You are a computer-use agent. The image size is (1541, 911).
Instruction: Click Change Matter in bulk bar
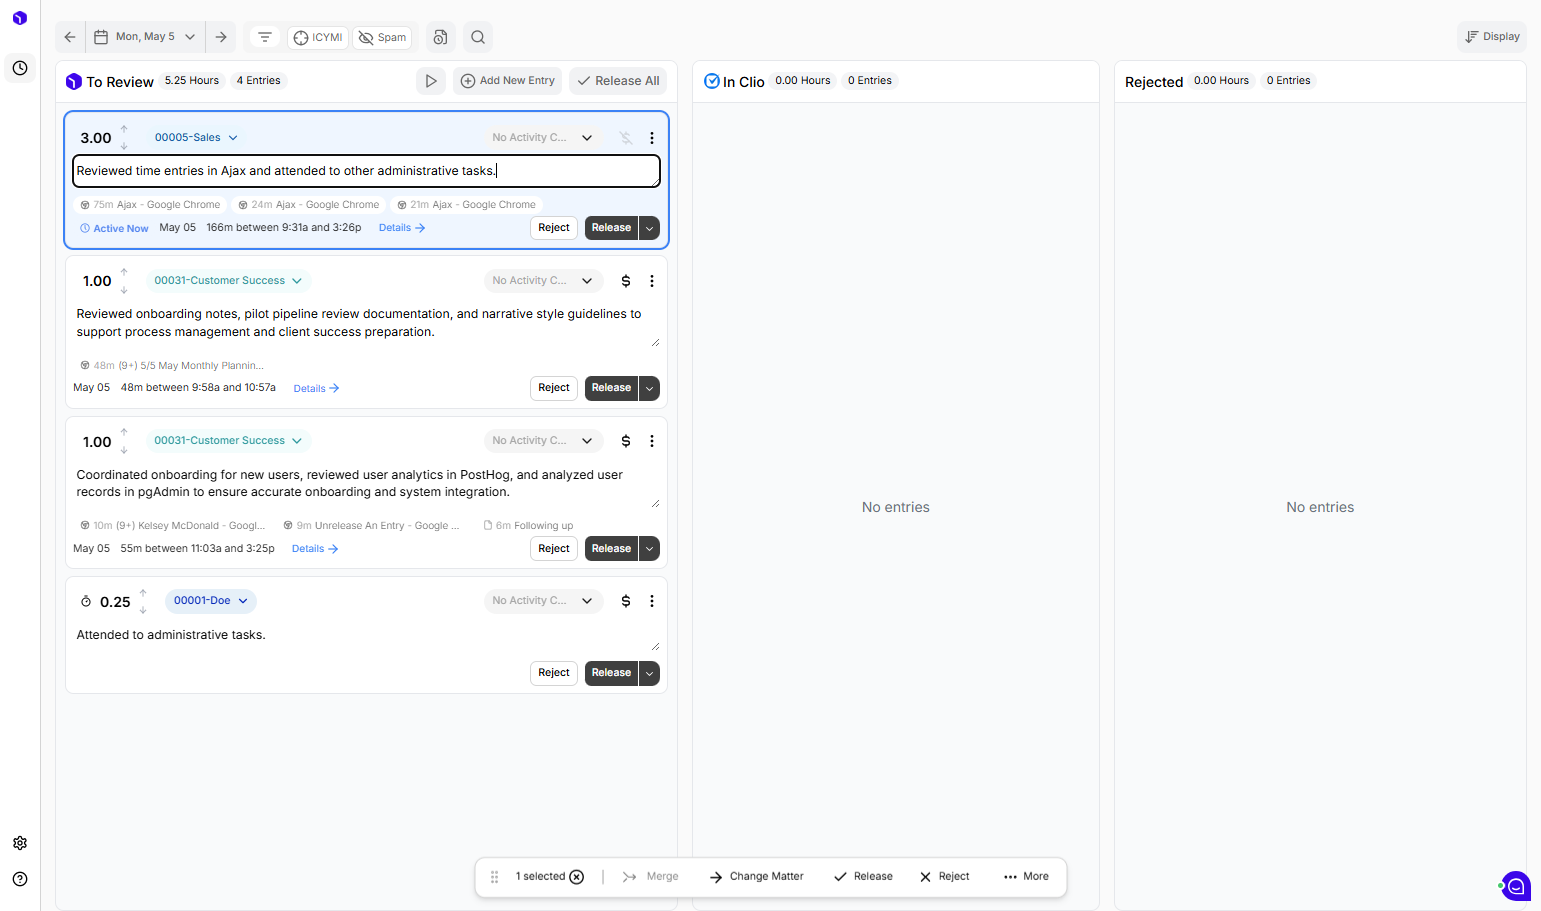(x=757, y=877)
